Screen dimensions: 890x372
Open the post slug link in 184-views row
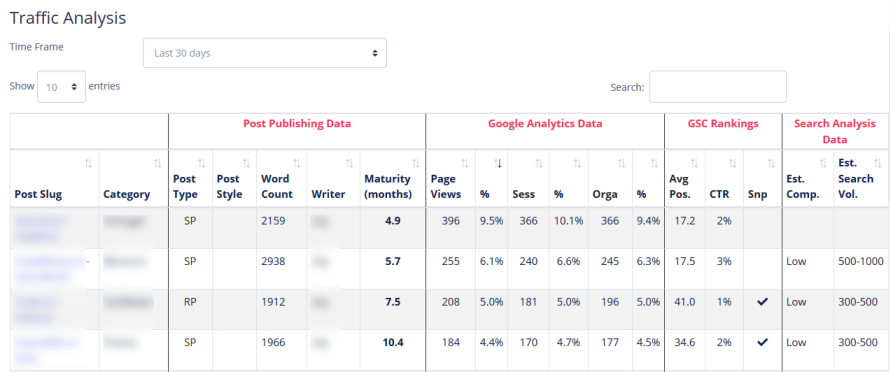tap(45, 350)
